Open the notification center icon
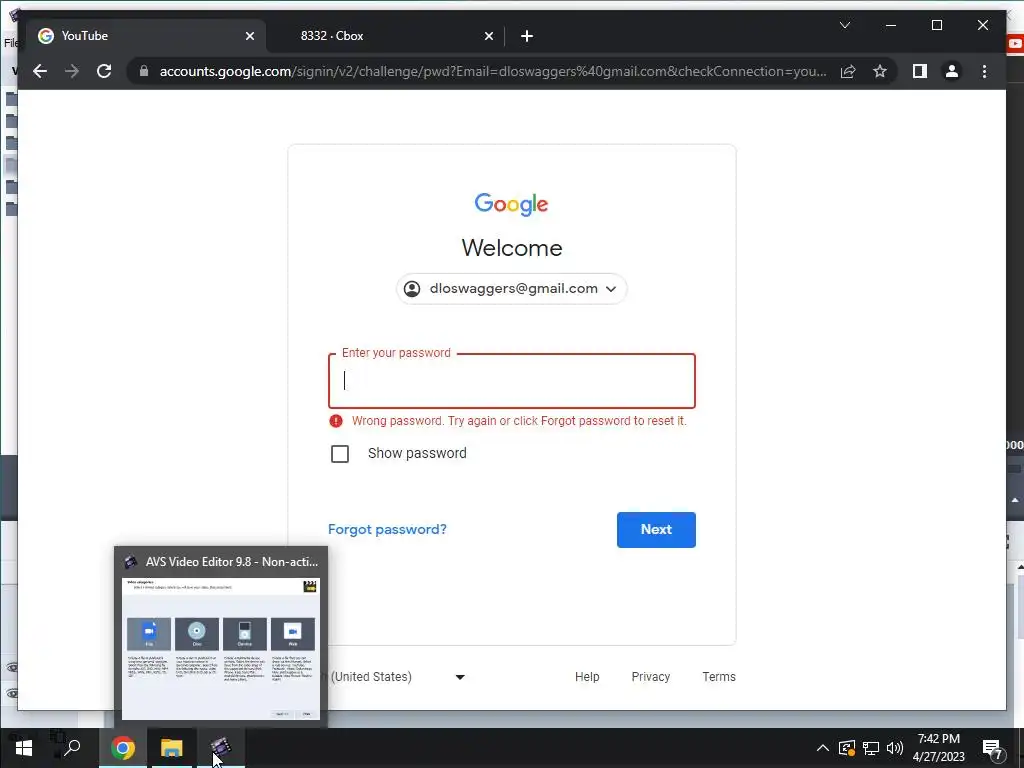This screenshot has height=768, width=1024. tap(993, 749)
